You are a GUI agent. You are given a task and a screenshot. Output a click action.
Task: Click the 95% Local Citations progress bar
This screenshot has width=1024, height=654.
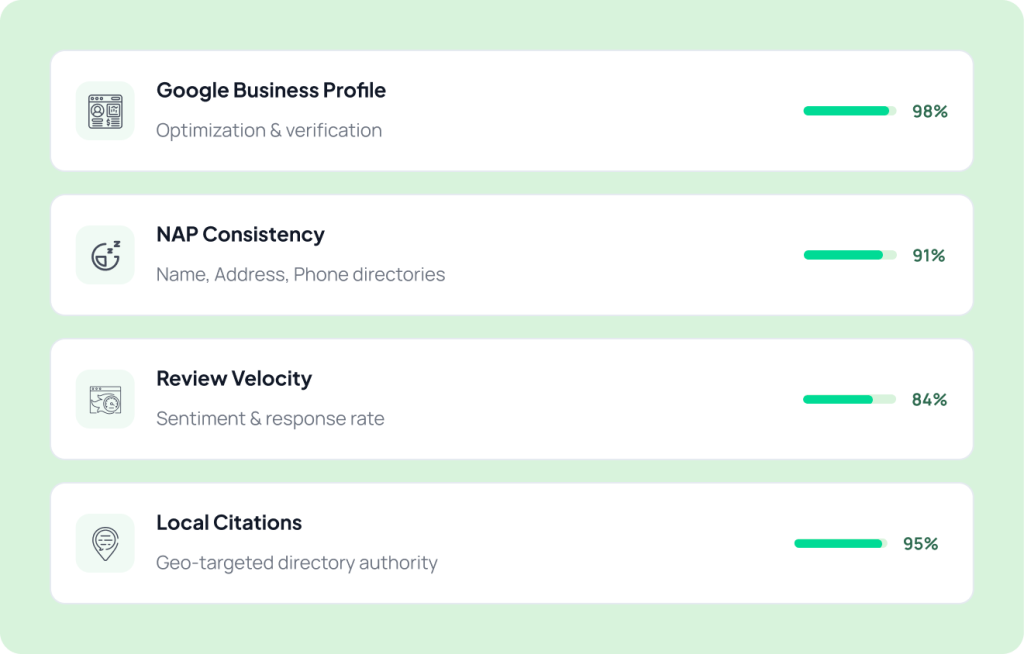click(840, 544)
